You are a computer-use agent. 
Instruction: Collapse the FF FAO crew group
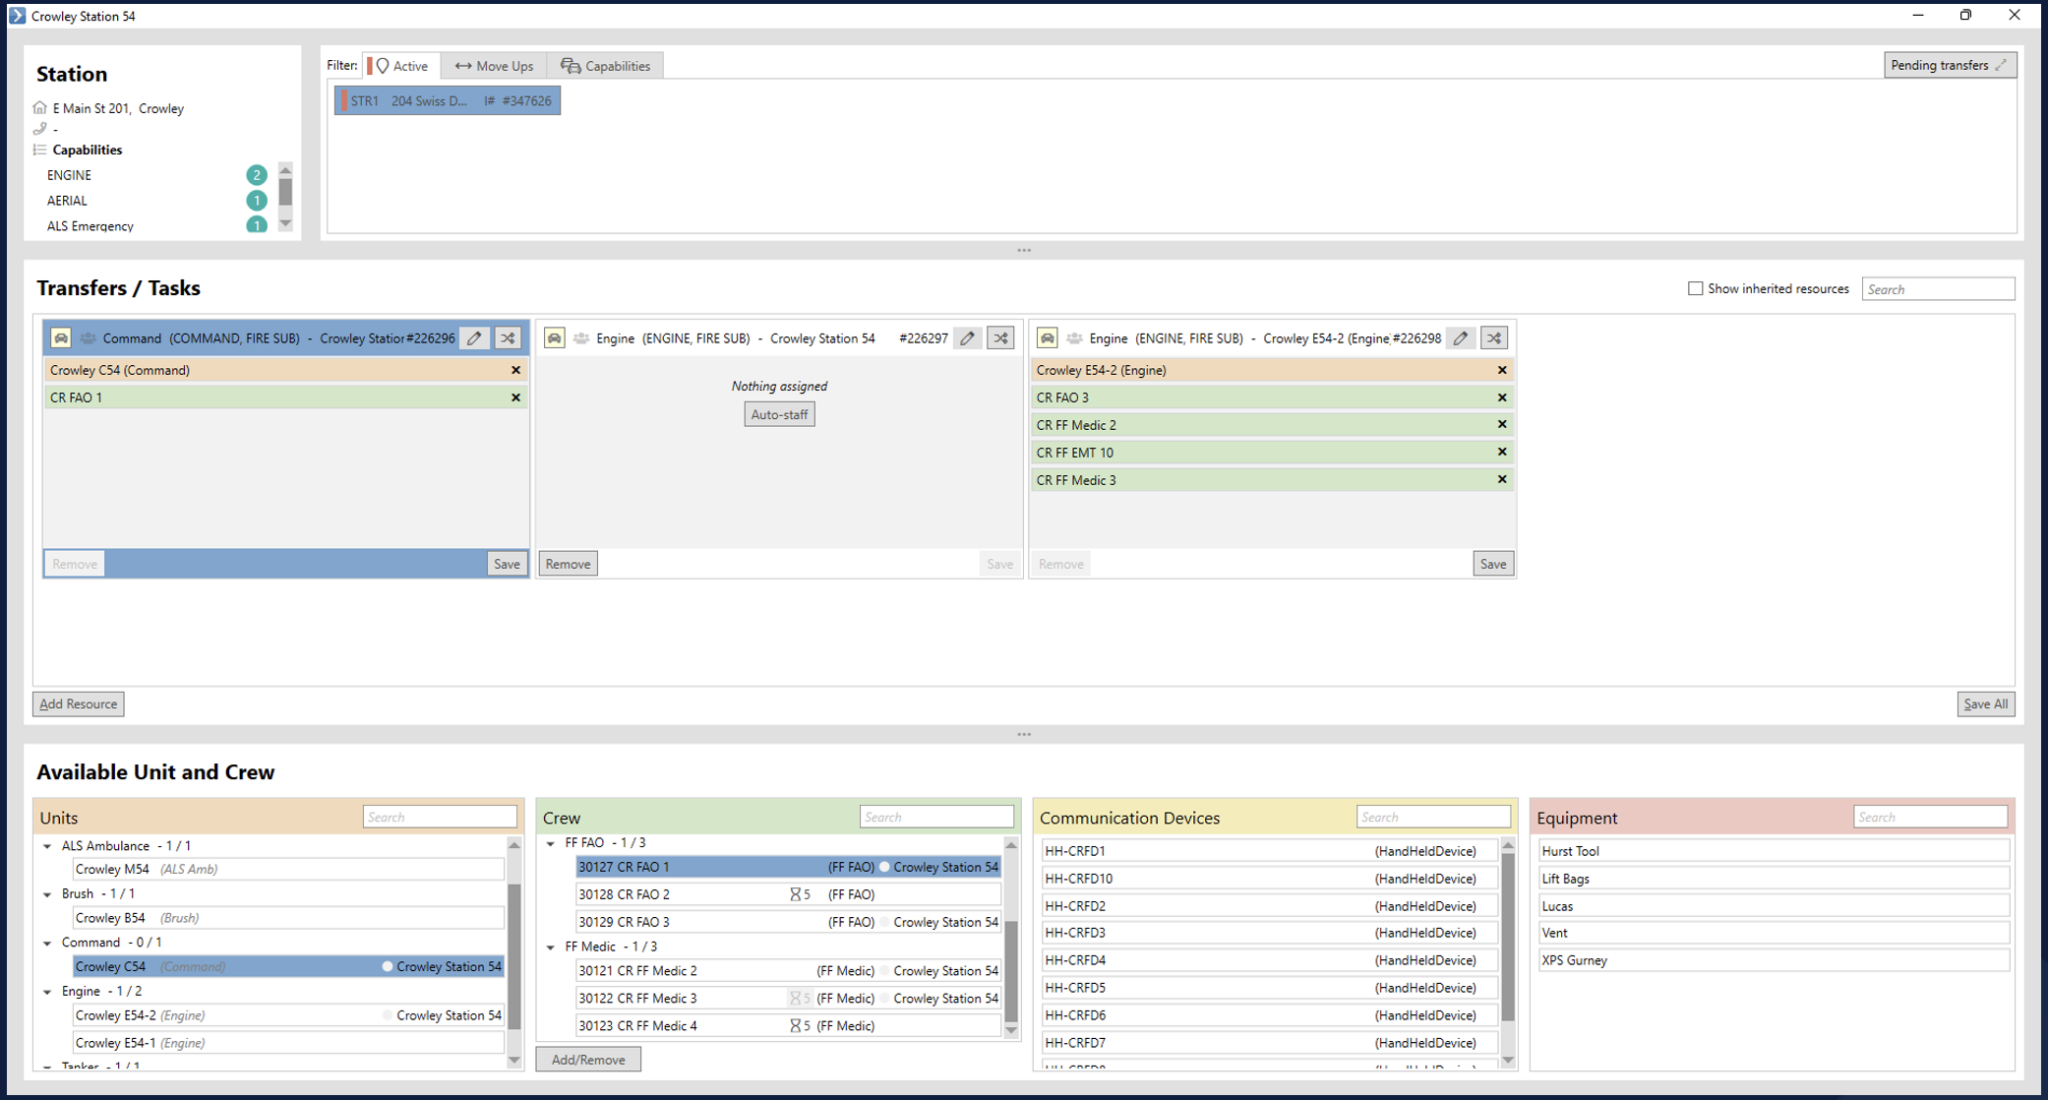click(549, 842)
